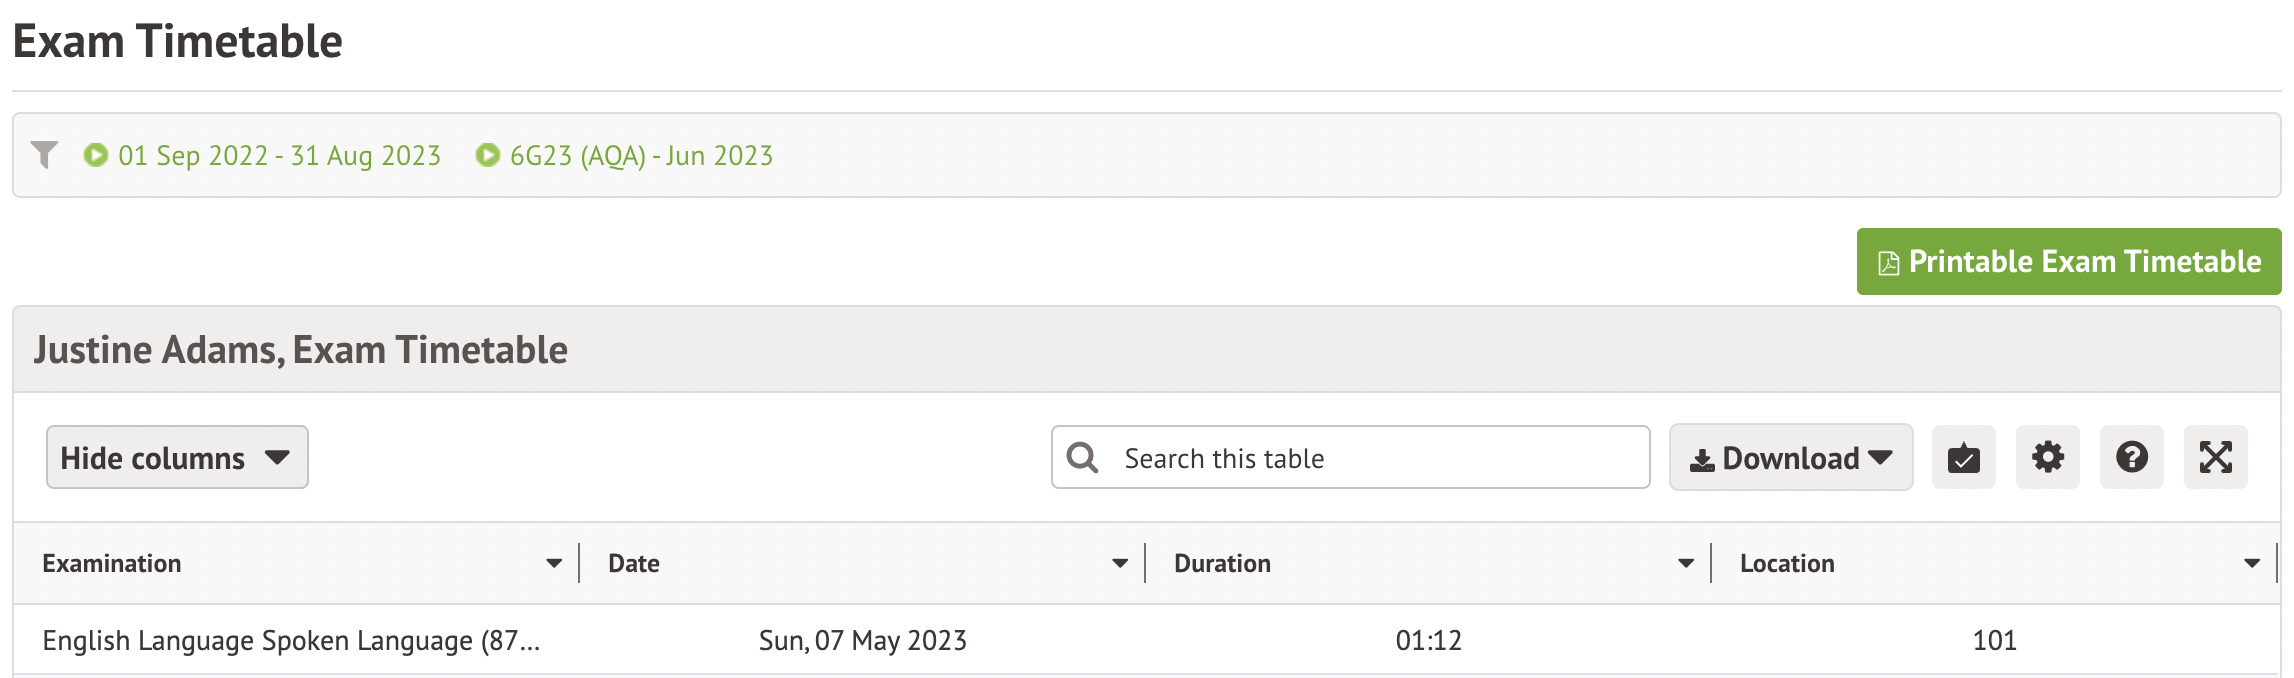Click the calendar checkmark icon button

tap(1963, 458)
